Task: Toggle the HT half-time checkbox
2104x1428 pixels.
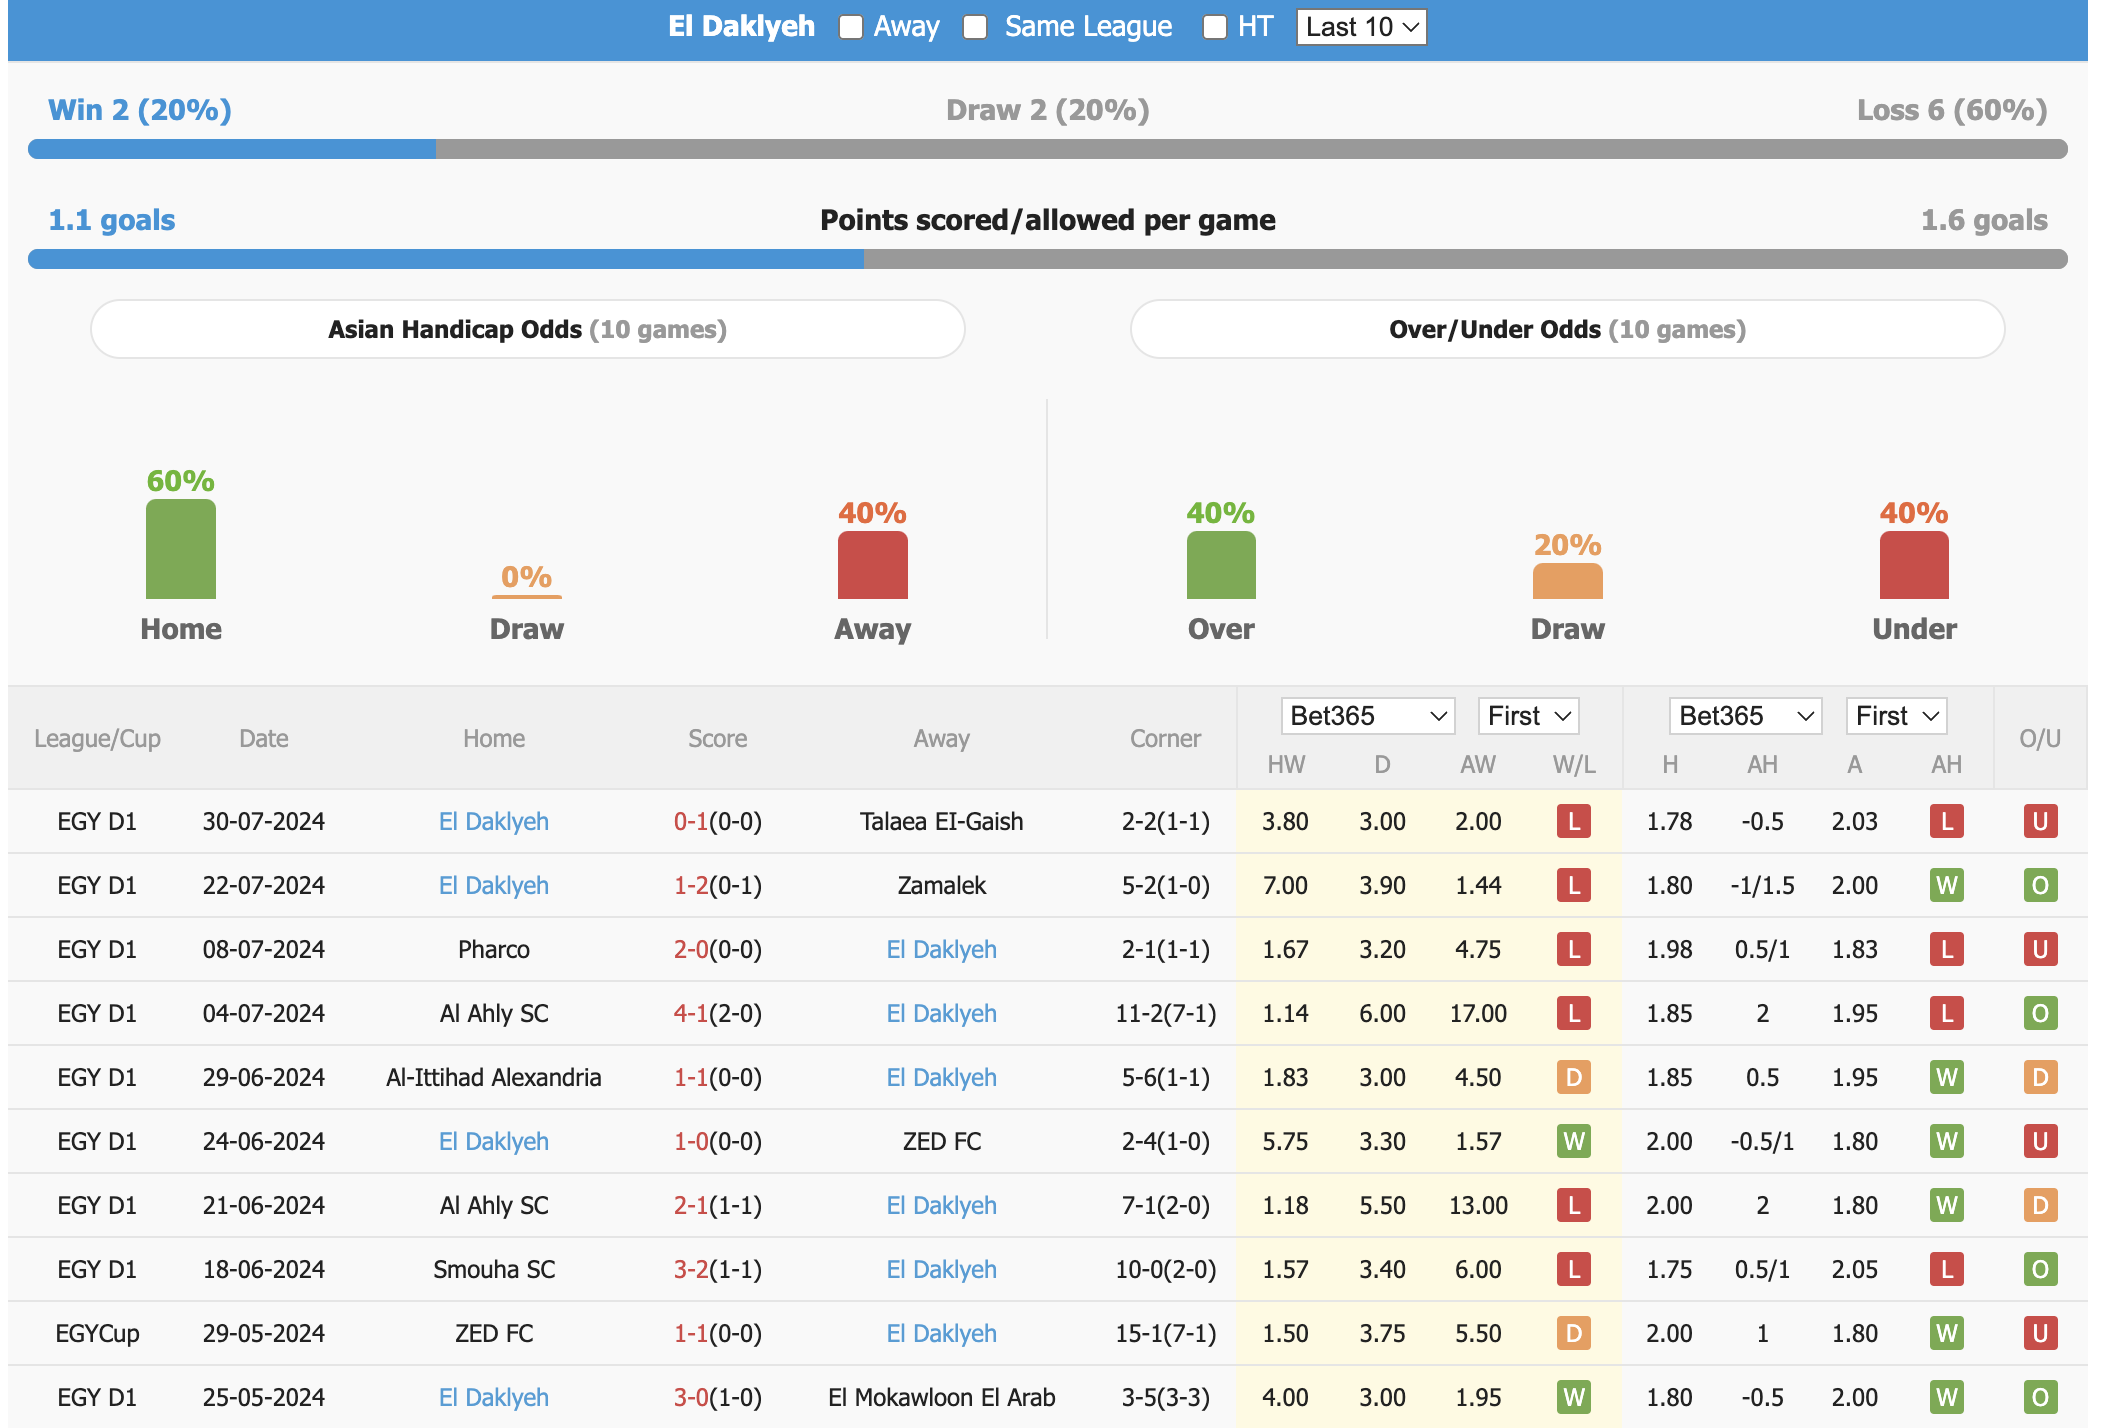Action: (x=1208, y=24)
